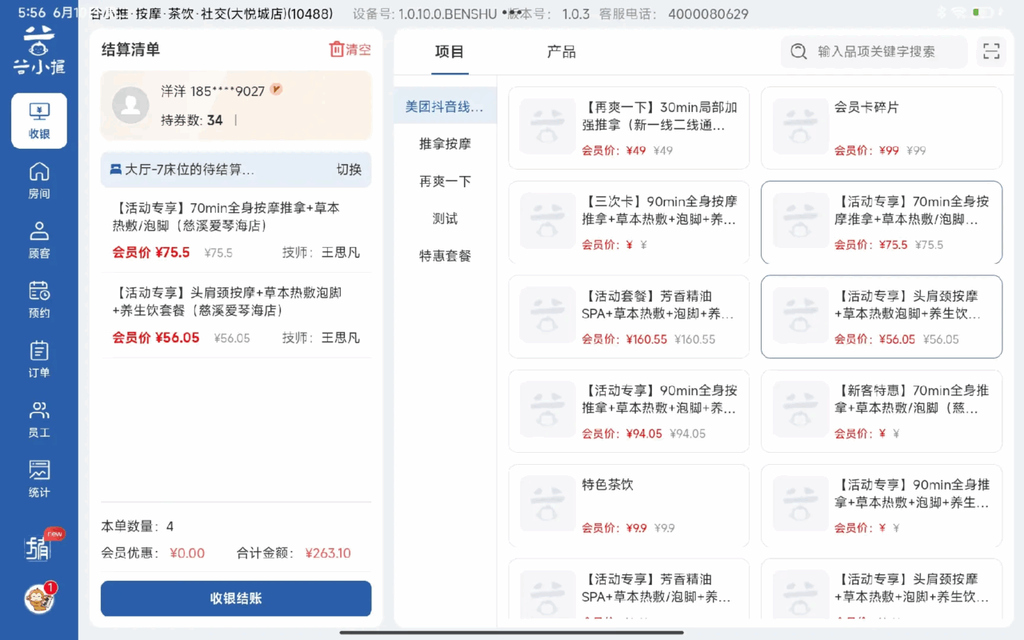The width and height of the screenshot is (1024, 640).
Task: Add the 会员卡碎片 ¥99 item
Action: pyautogui.click(x=882, y=127)
